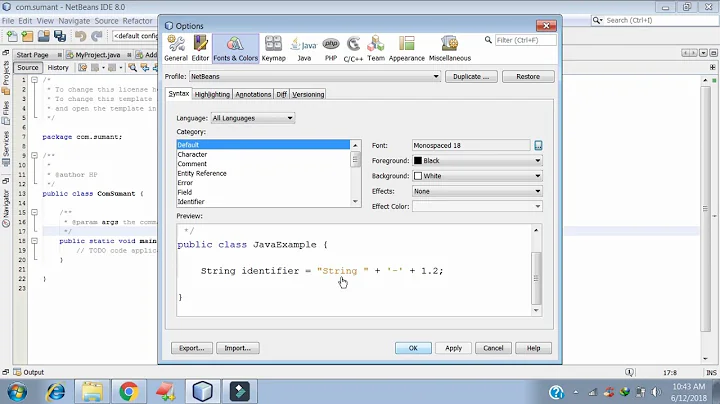Click Cancel in the Options dialog

pos(493,348)
